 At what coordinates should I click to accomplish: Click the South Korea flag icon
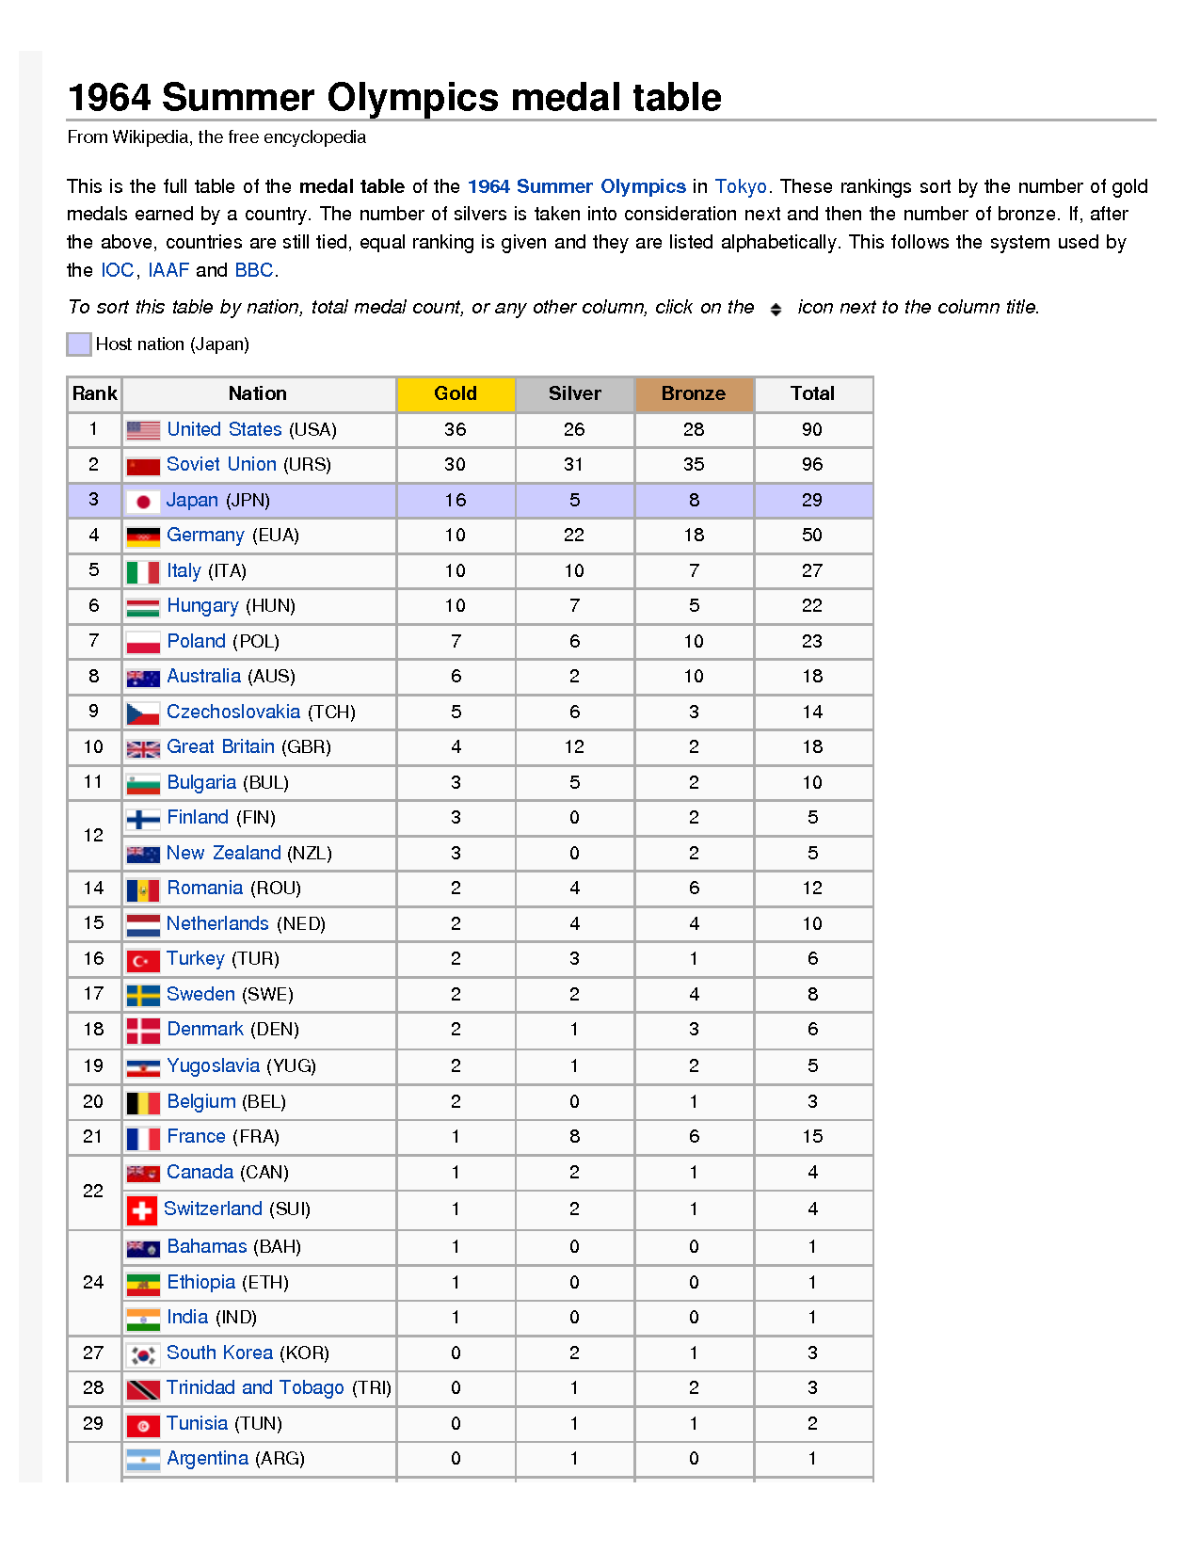[143, 1354]
